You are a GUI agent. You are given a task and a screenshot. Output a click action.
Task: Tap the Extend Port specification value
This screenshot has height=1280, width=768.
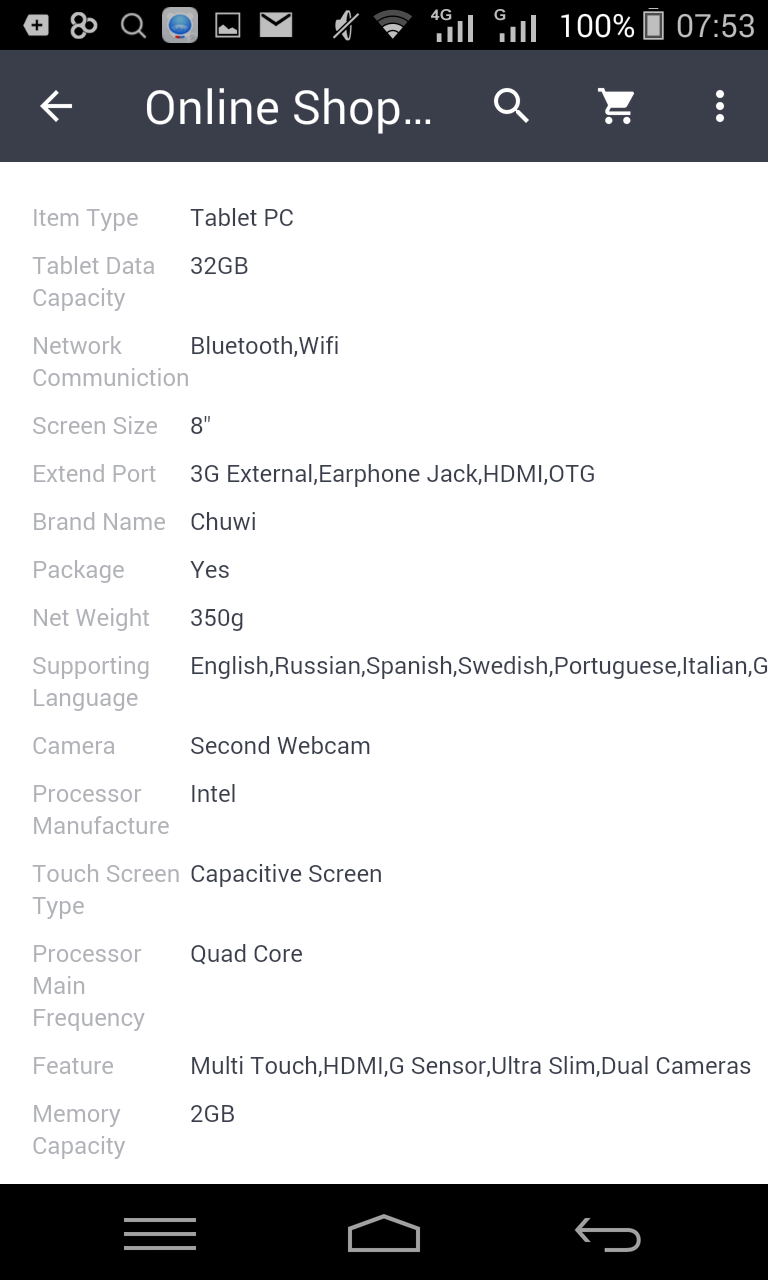pos(392,474)
